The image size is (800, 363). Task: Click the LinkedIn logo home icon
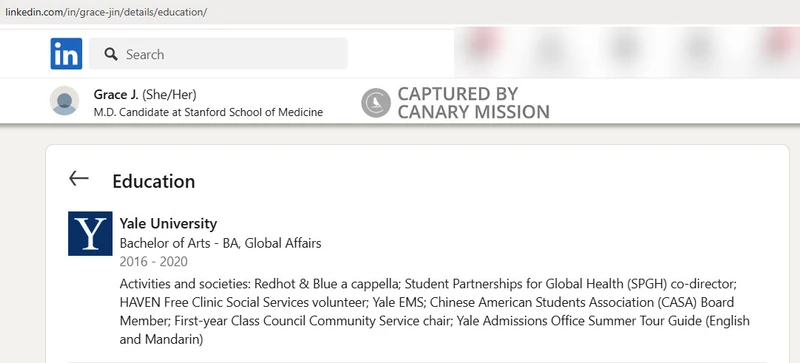pos(66,54)
